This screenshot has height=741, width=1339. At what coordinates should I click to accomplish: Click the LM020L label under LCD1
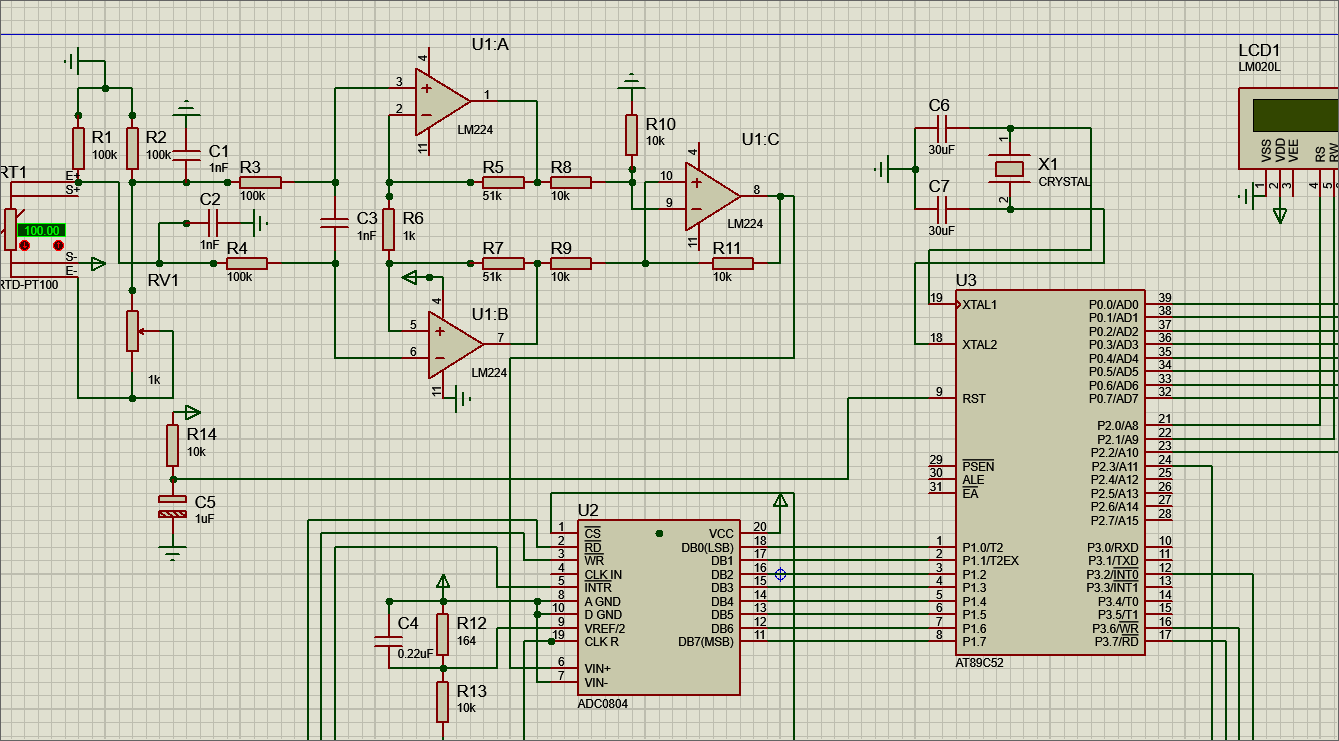tap(1259, 67)
